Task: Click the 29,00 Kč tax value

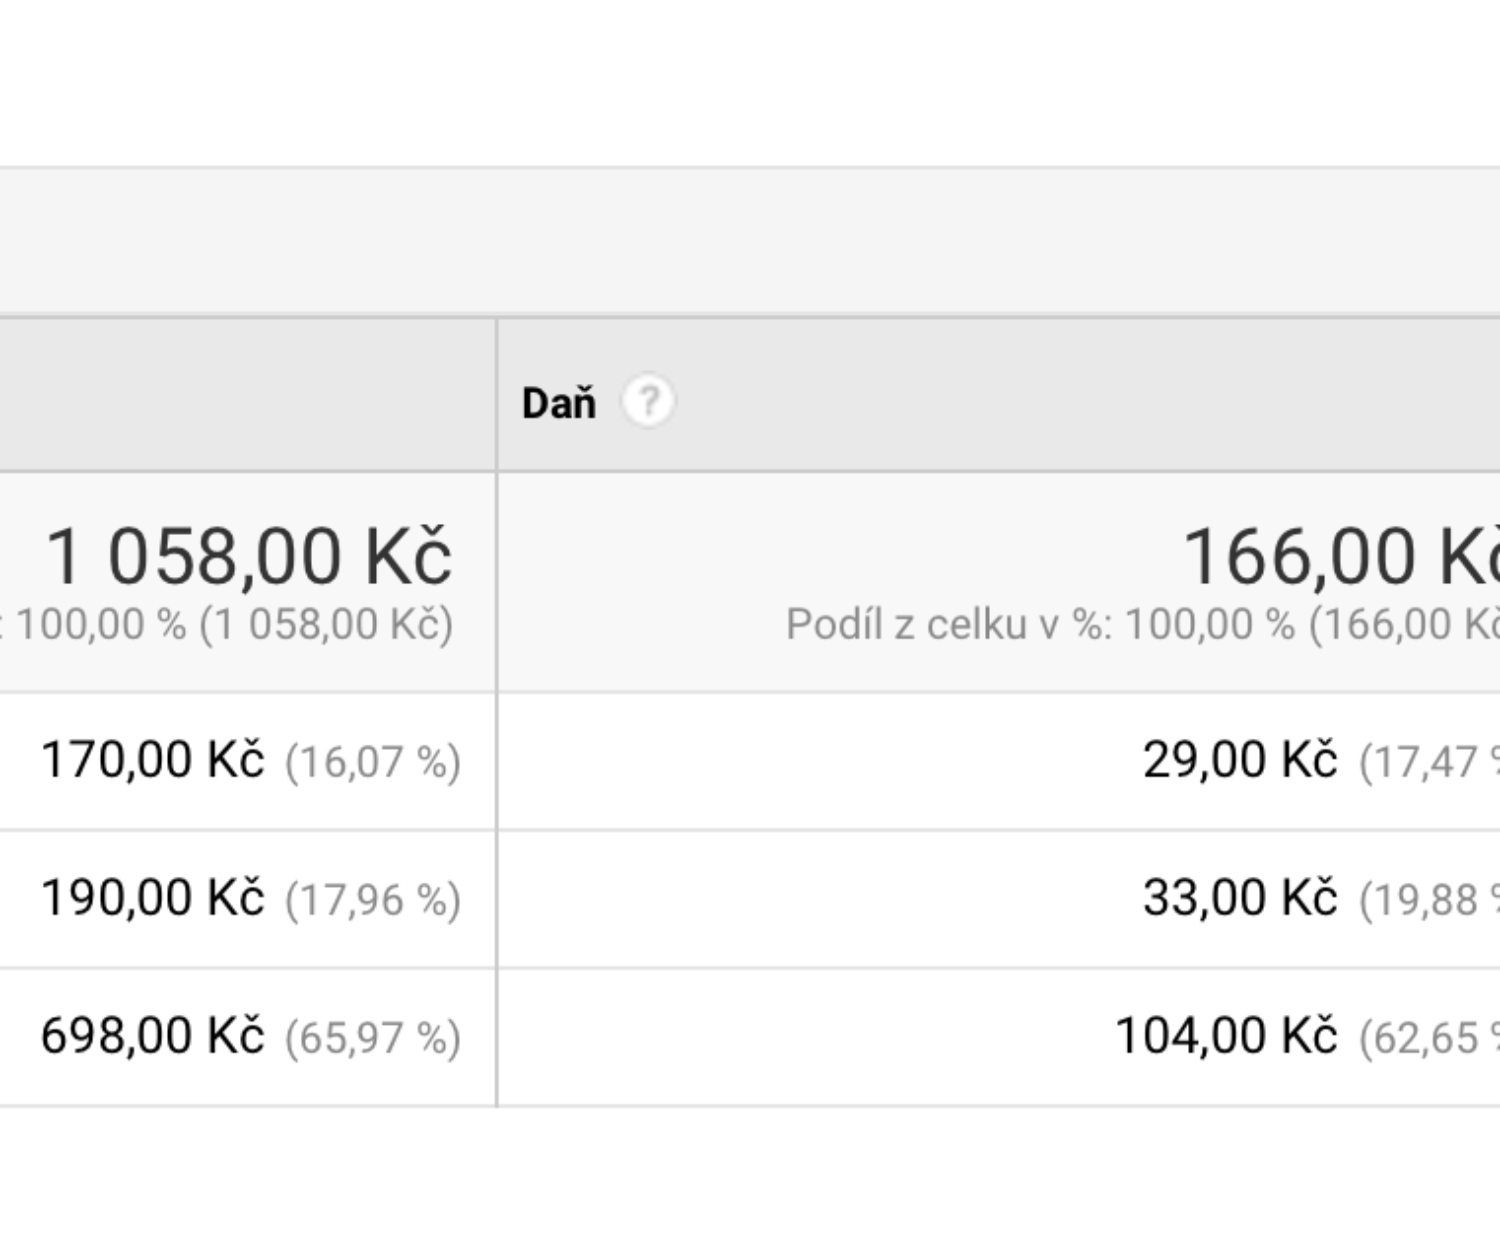Action: (x=1239, y=760)
